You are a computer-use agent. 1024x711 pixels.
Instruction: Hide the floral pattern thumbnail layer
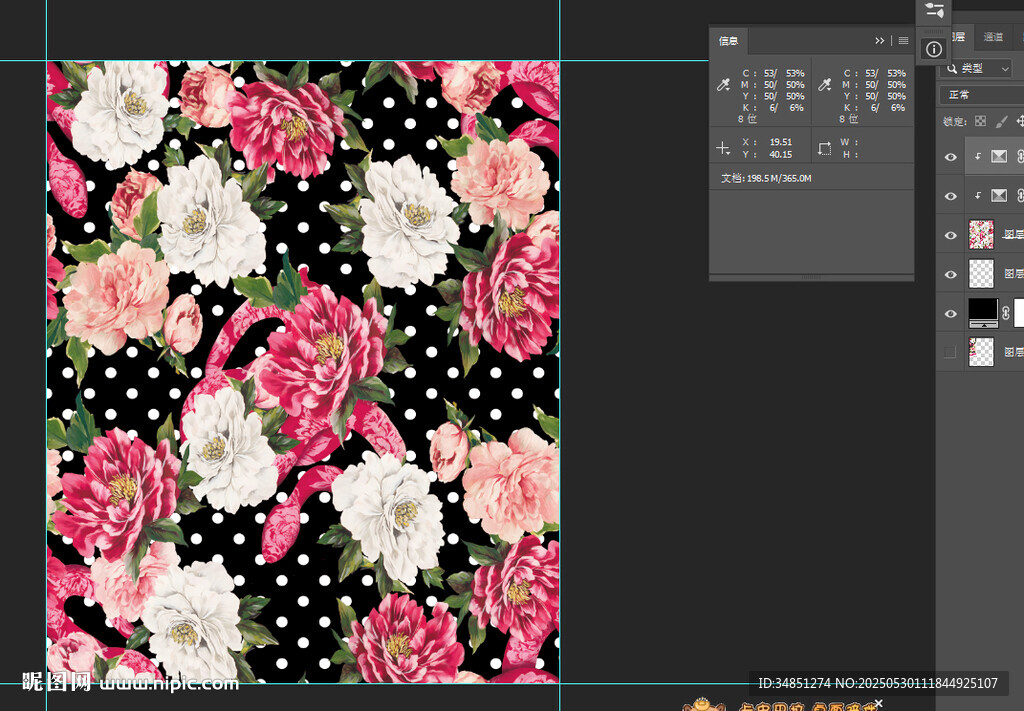pyautogui.click(x=951, y=235)
